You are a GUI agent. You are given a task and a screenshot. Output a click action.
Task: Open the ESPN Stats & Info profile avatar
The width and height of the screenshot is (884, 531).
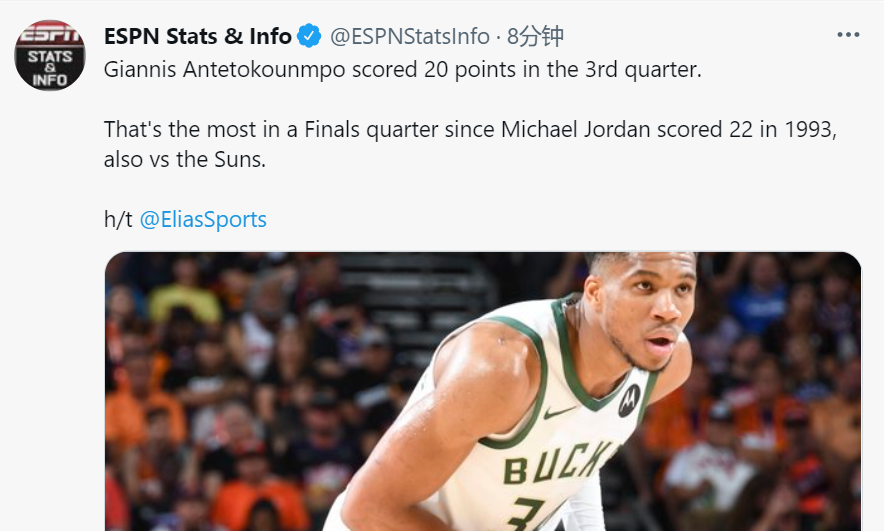click(x=50, y=58)
